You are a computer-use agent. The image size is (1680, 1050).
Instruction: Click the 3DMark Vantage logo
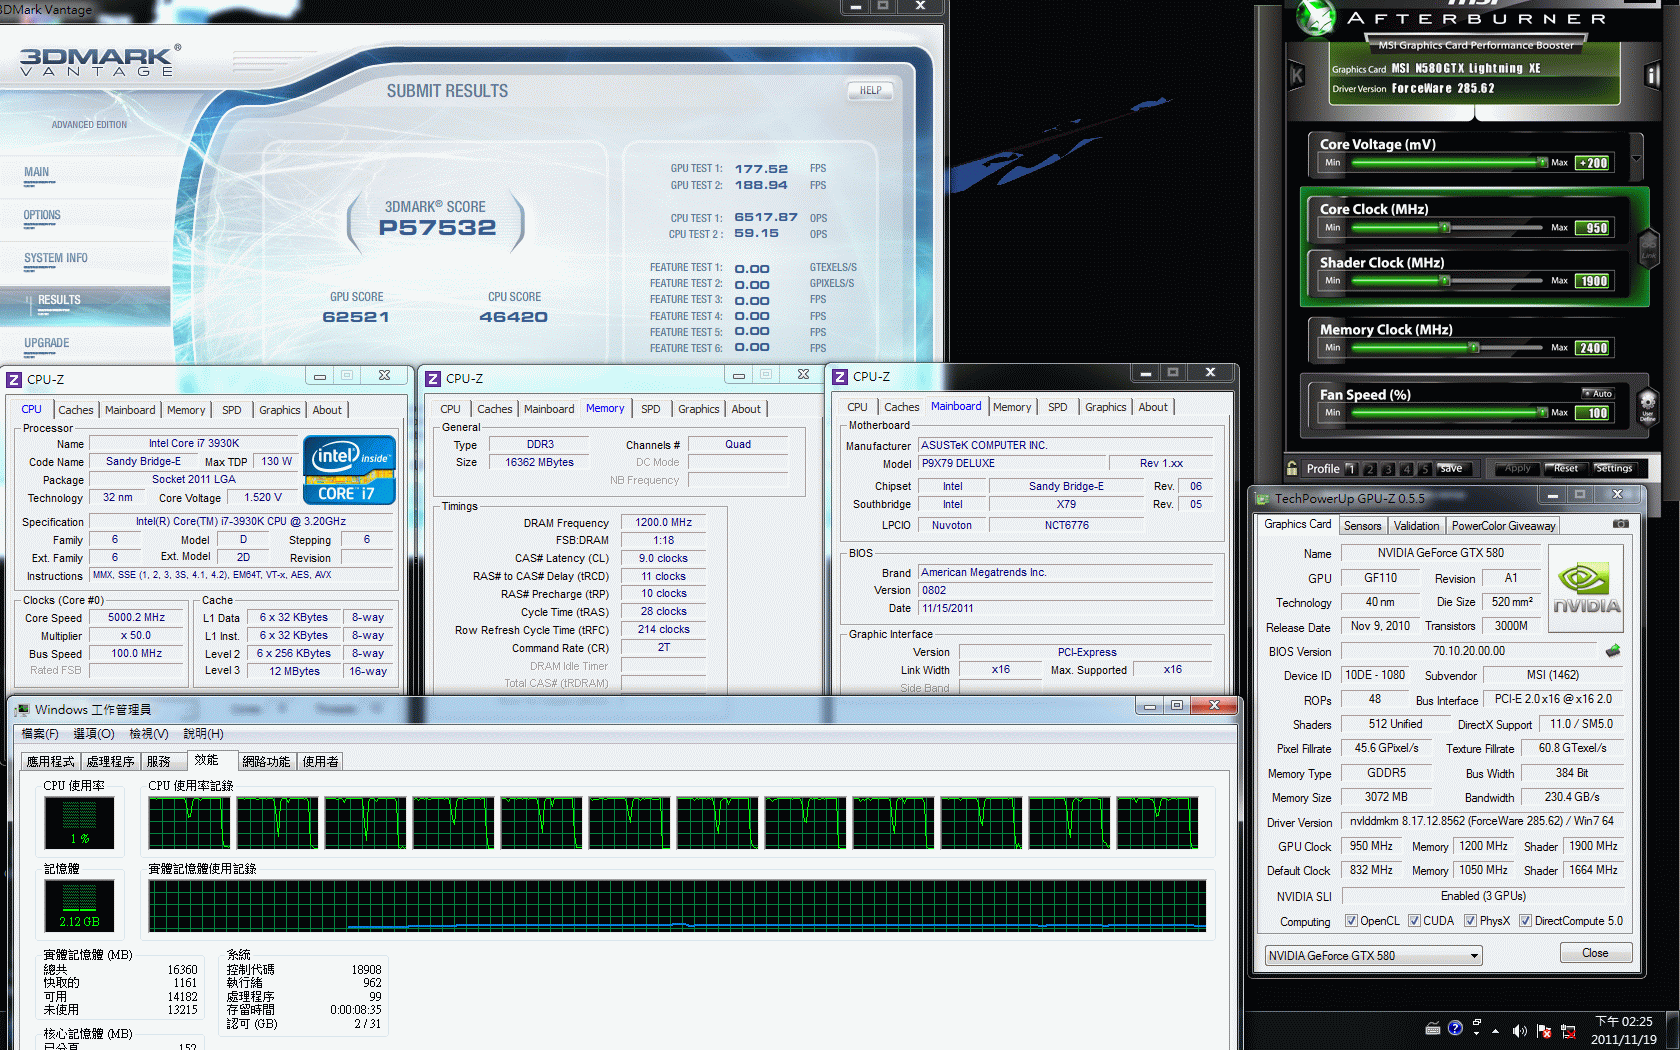tap(98, 61)
